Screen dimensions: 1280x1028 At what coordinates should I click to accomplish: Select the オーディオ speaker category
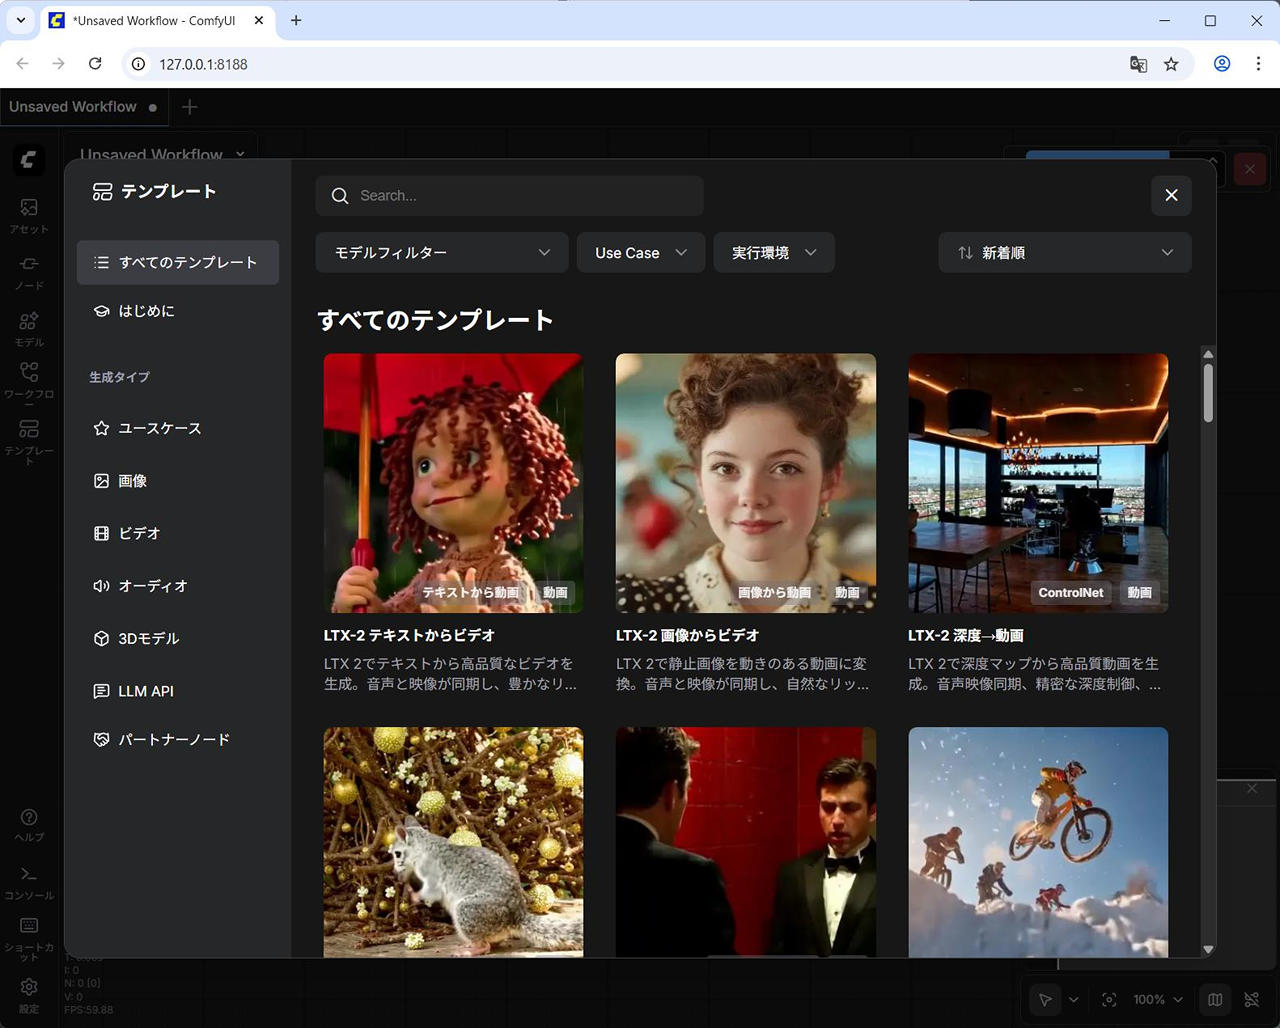151,586
